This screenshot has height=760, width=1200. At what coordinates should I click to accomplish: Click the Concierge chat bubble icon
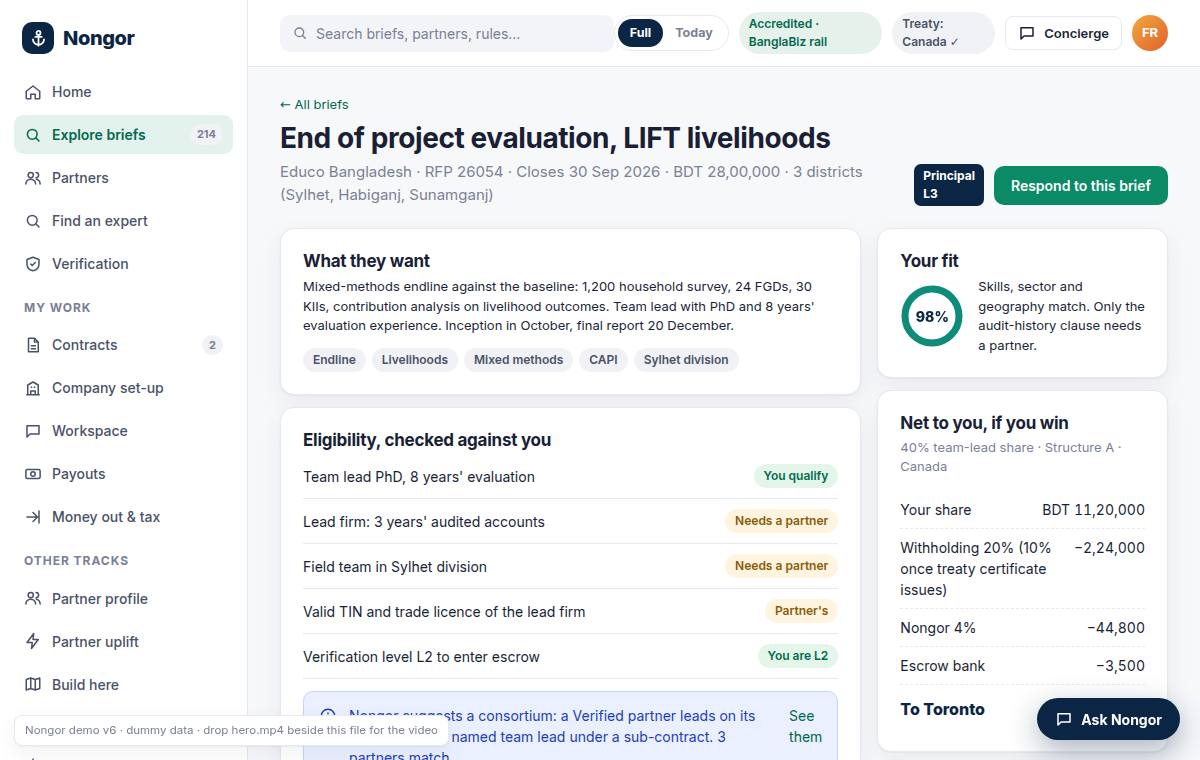coord(1027,34)
